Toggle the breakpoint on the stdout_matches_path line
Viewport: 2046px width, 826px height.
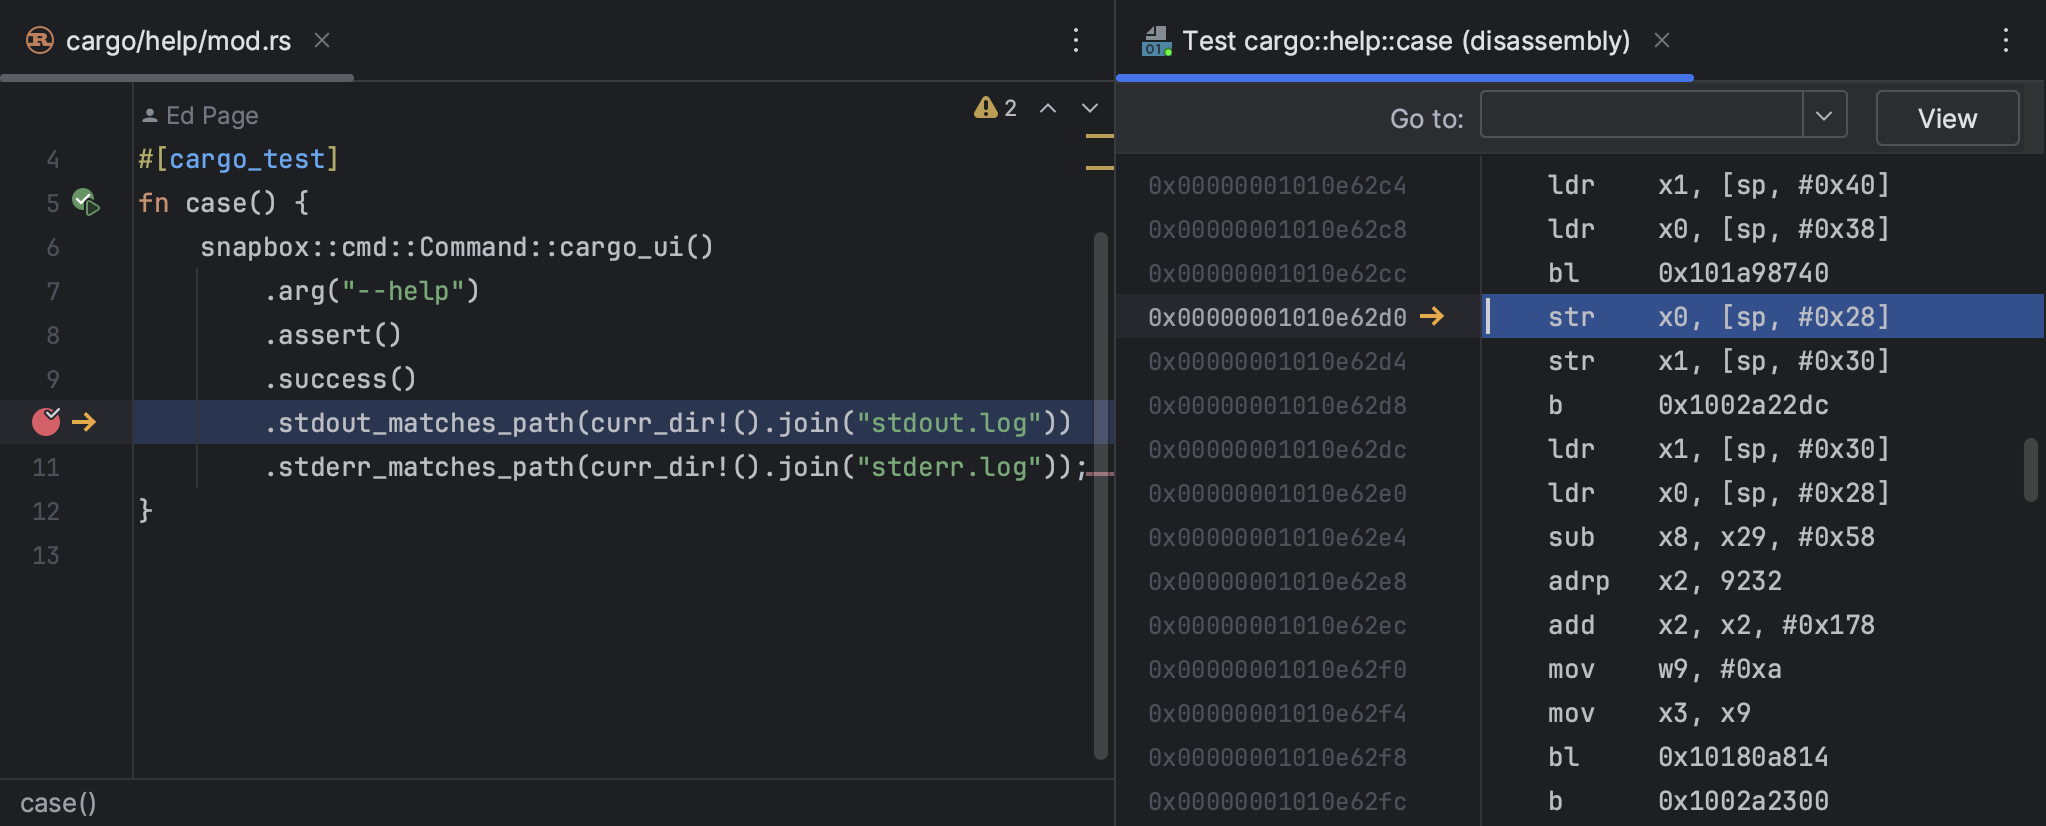click(x=46, y=422)
